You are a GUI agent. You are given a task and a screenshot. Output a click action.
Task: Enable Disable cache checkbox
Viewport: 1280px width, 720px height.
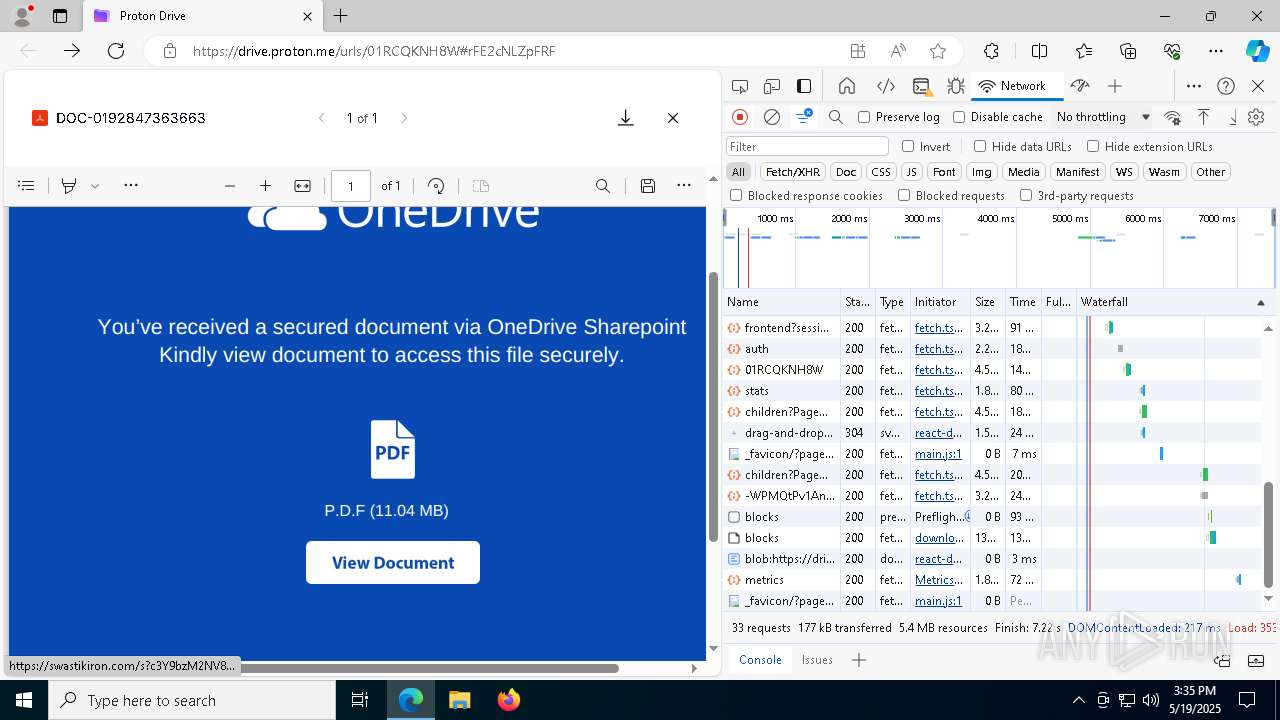tap(998, 117)
